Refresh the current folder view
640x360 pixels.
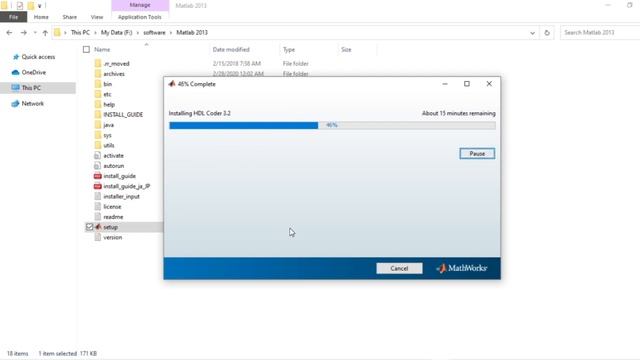point(547,33)
